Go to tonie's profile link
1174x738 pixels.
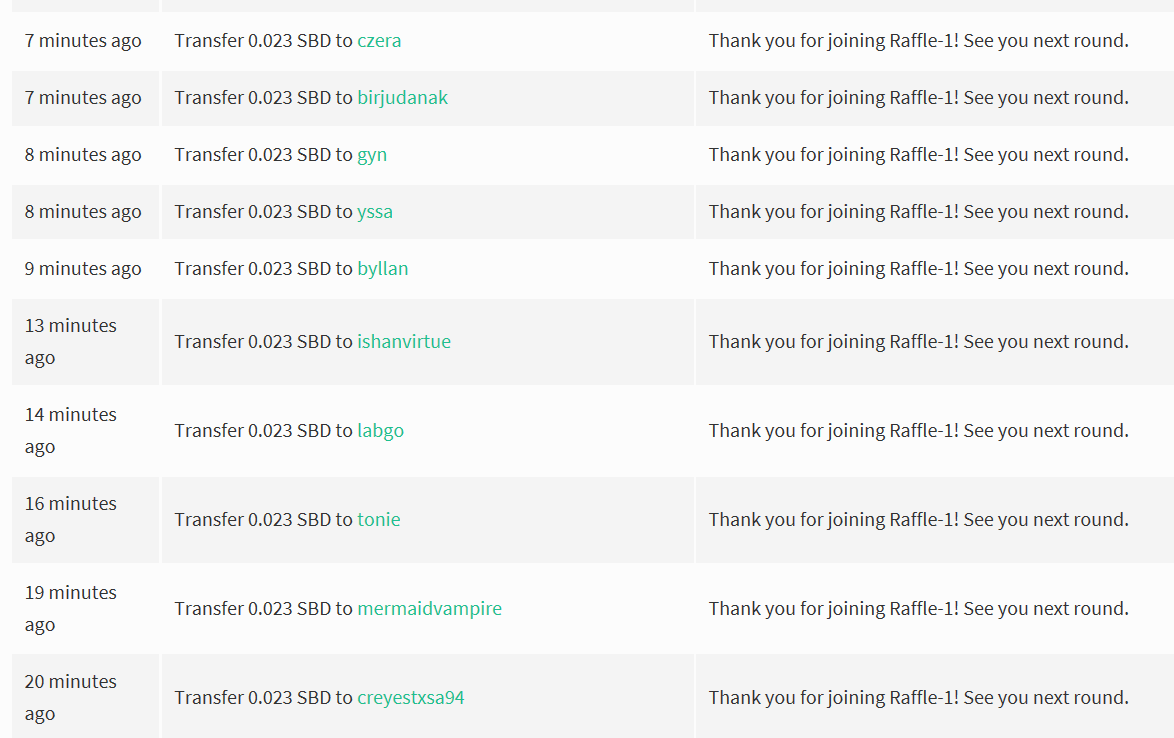pos(378,520)
